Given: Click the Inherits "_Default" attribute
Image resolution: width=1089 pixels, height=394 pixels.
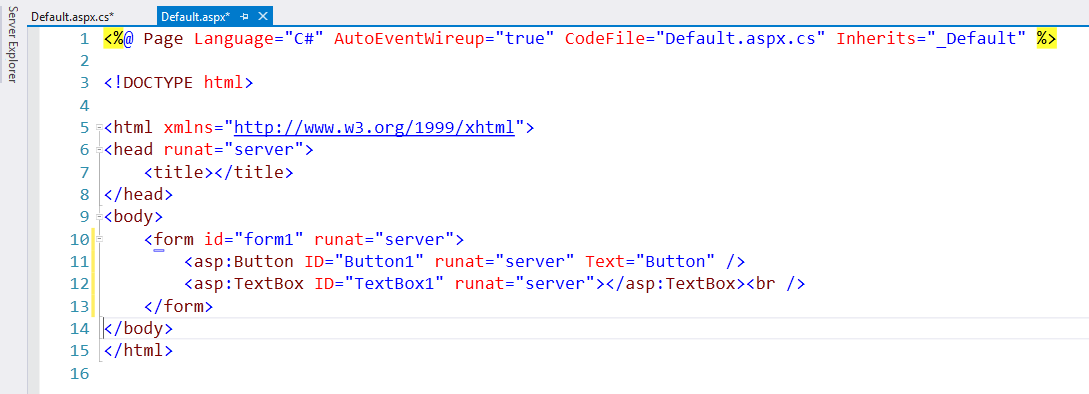Looking at the screenshot, I should (x=931, y=39).
